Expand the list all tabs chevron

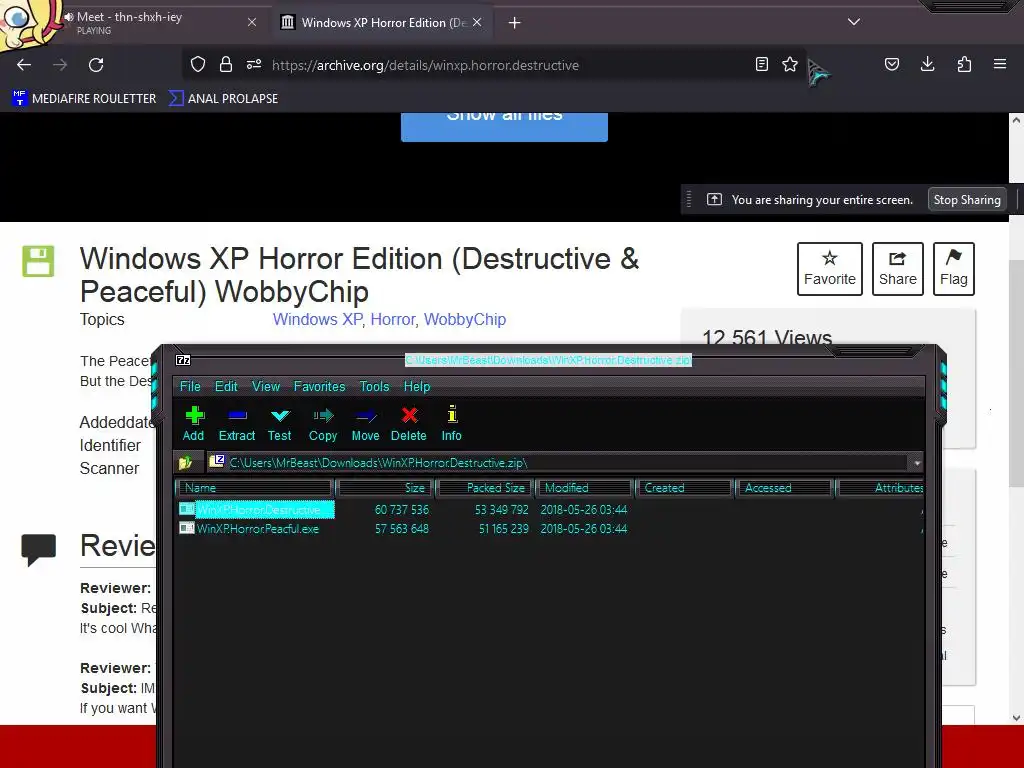coord(854,22)
